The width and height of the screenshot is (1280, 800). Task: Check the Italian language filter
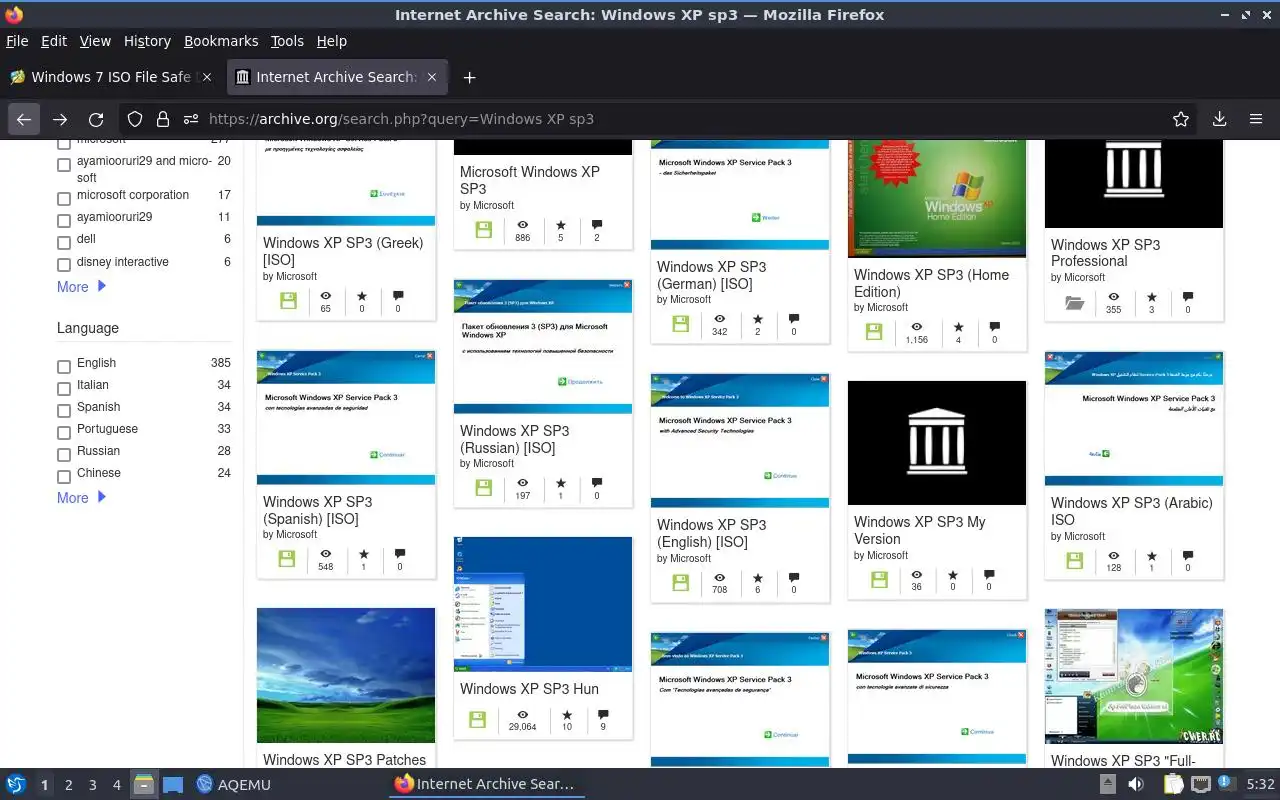(64, 389)
